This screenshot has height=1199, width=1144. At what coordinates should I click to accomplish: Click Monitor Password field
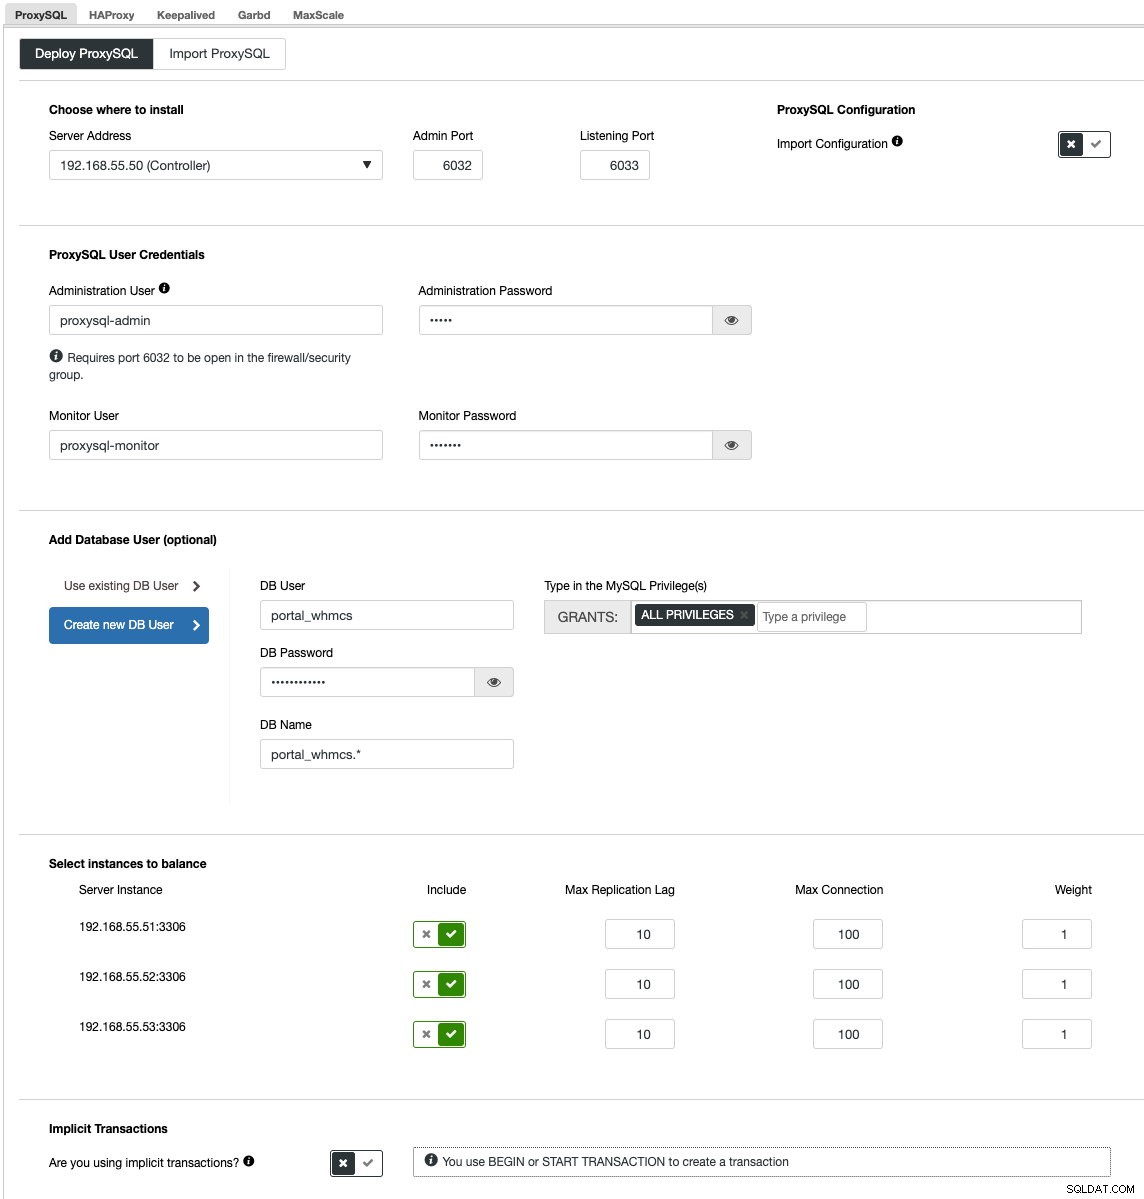tap(566, 445)
